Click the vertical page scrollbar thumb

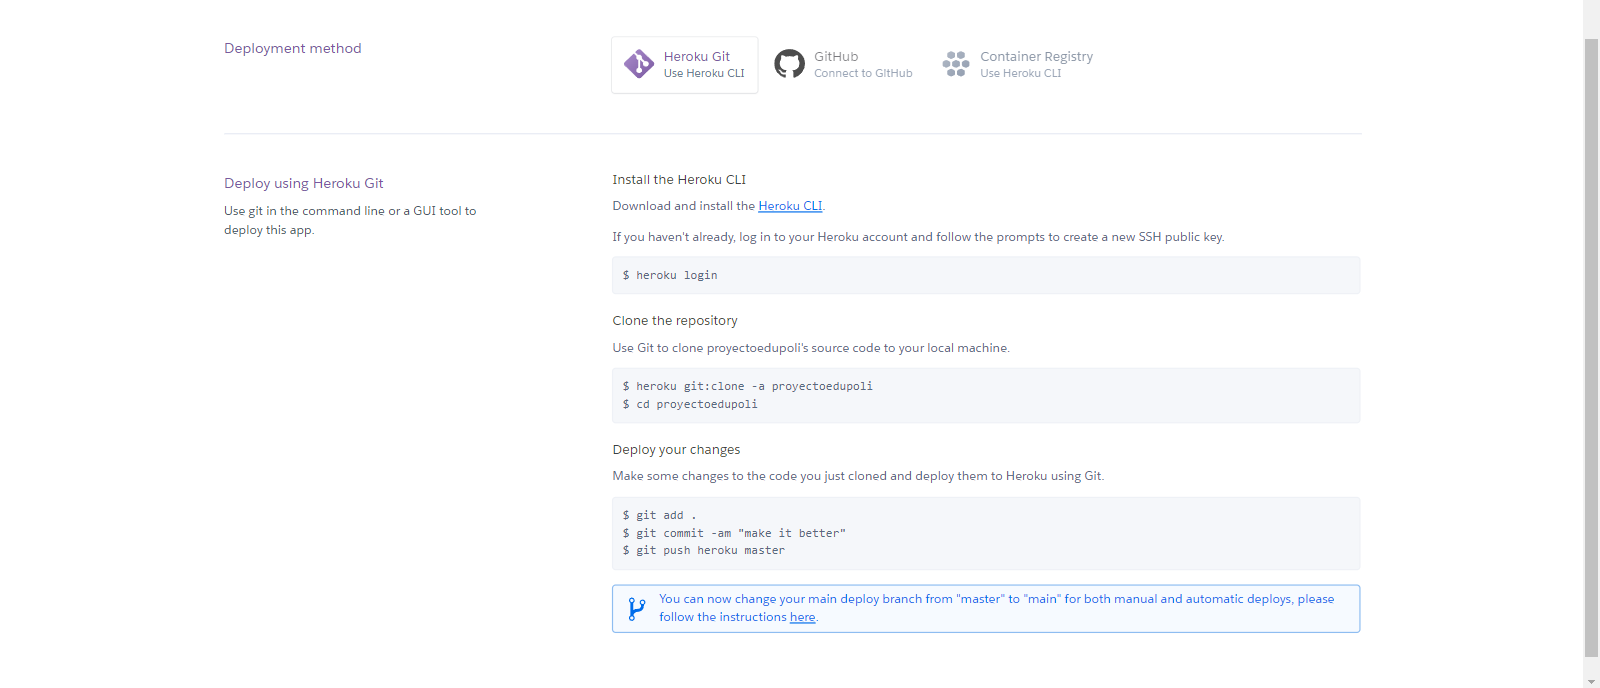click(1591, 348)
